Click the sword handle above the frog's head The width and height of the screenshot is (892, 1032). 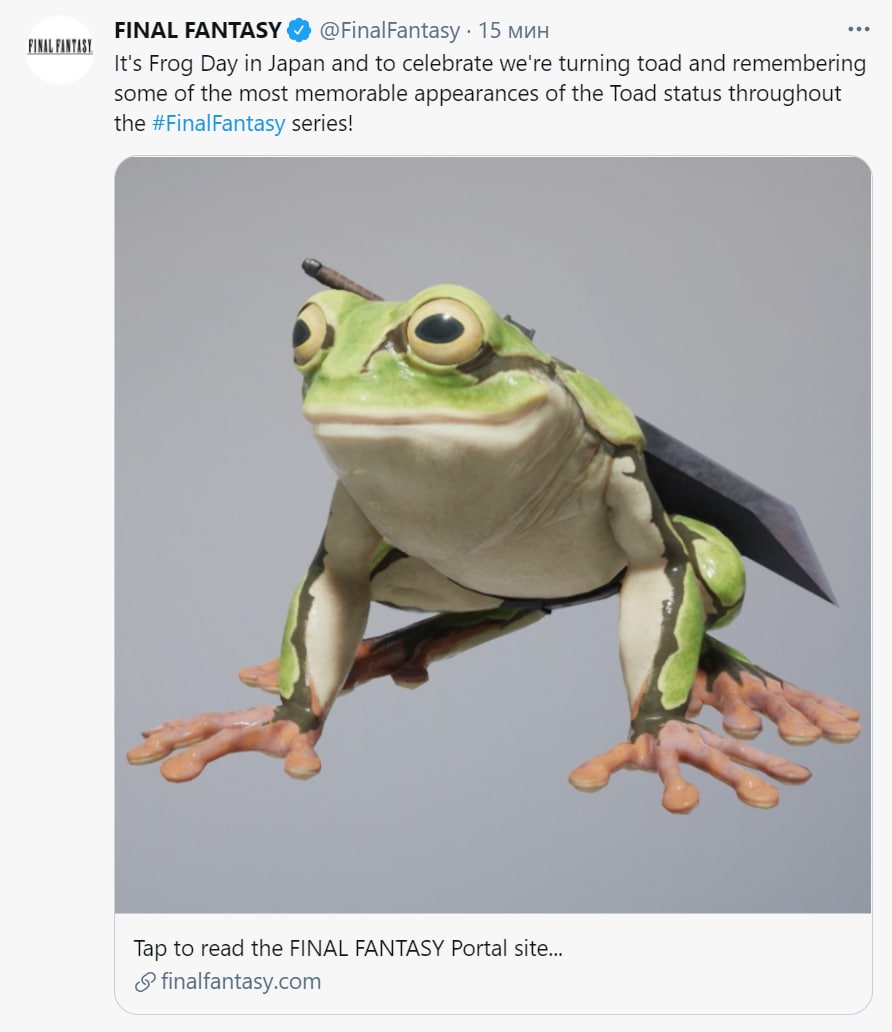click(x=341, y=280)
